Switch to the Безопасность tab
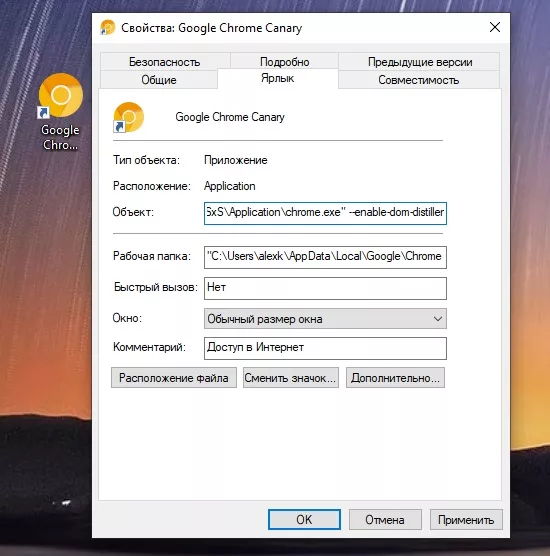The height and width of the screenshot is (556, 550). point(165,62)
